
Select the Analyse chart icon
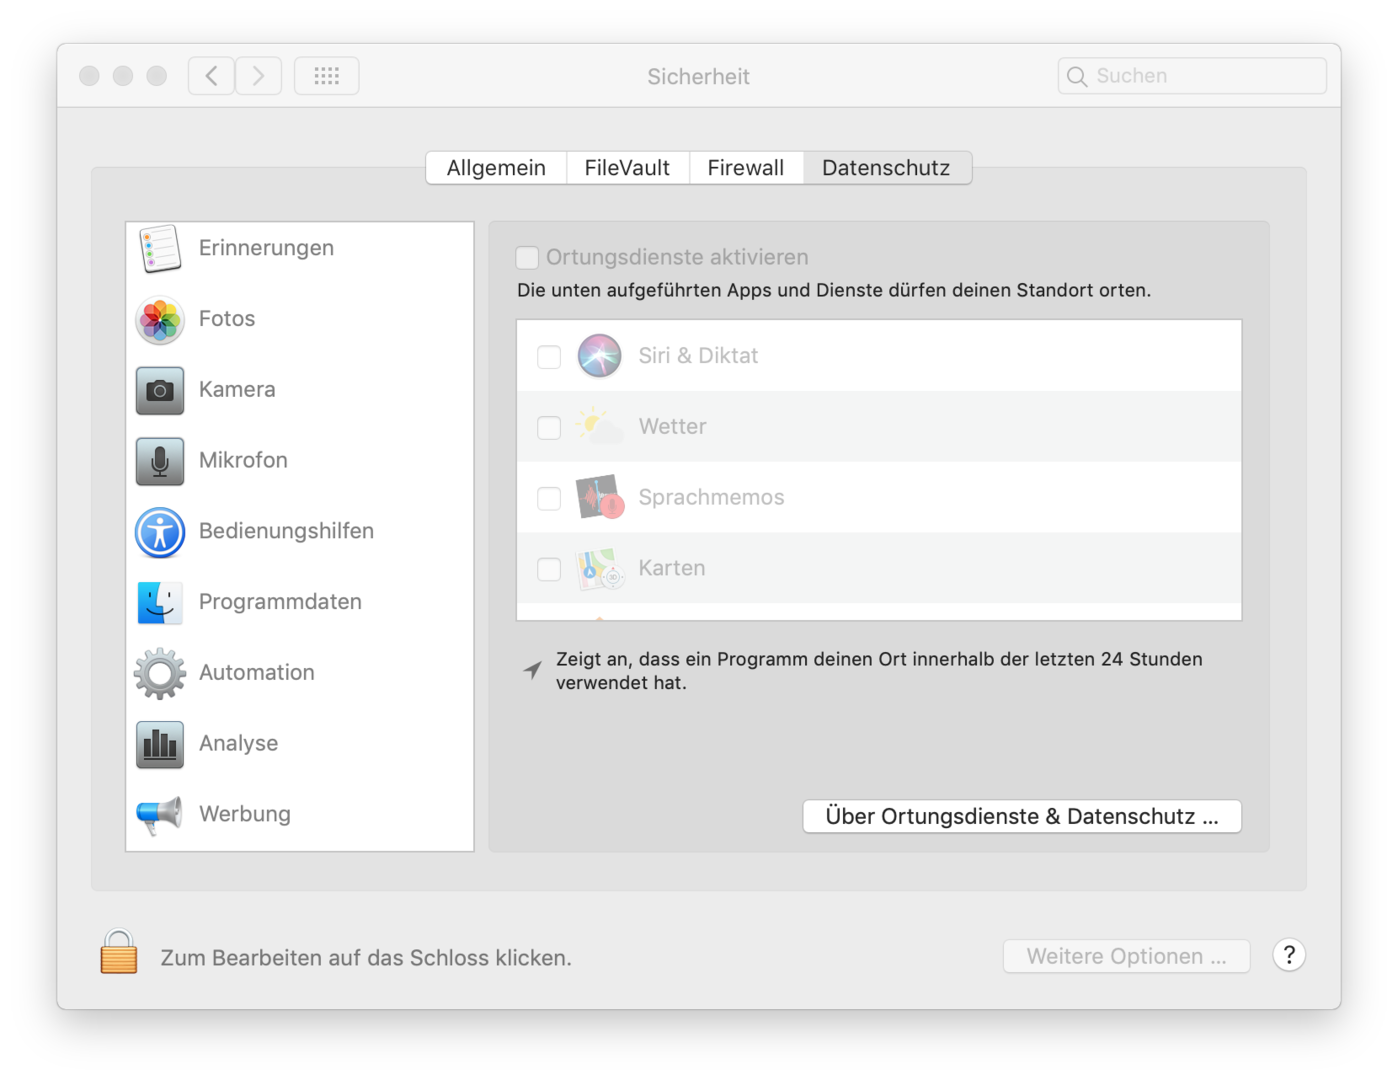[x=160, y=744]
